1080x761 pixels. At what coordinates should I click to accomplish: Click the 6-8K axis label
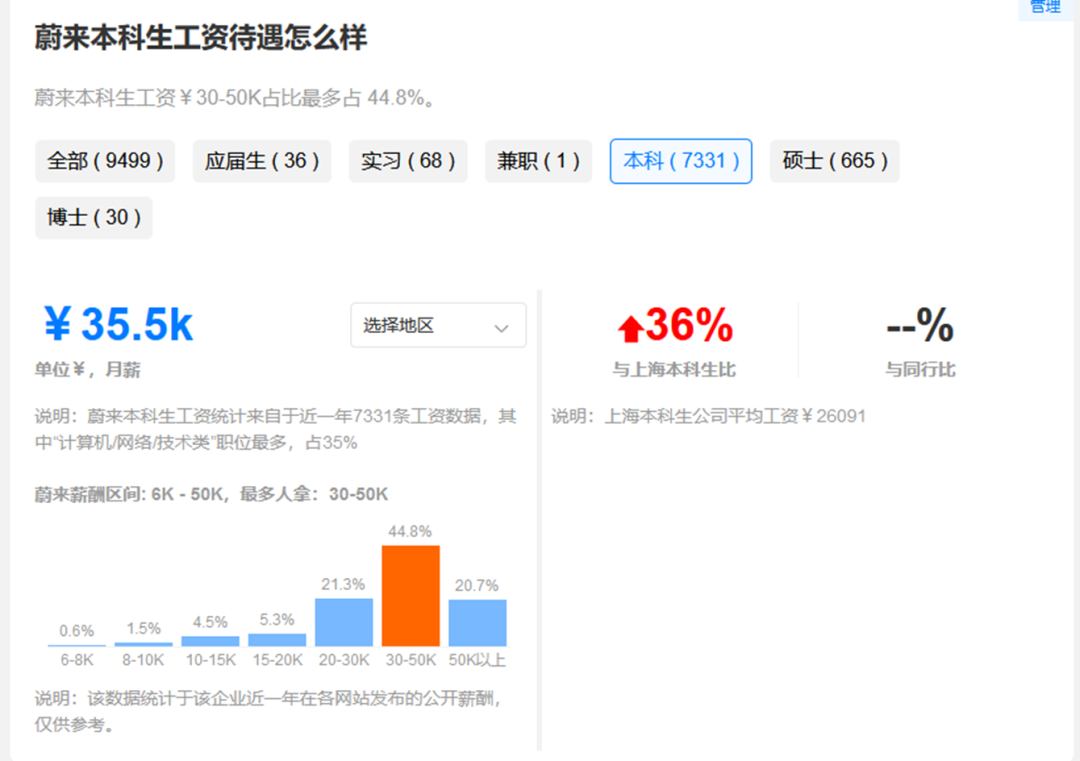pyautogui.click(x=77, y=660)
